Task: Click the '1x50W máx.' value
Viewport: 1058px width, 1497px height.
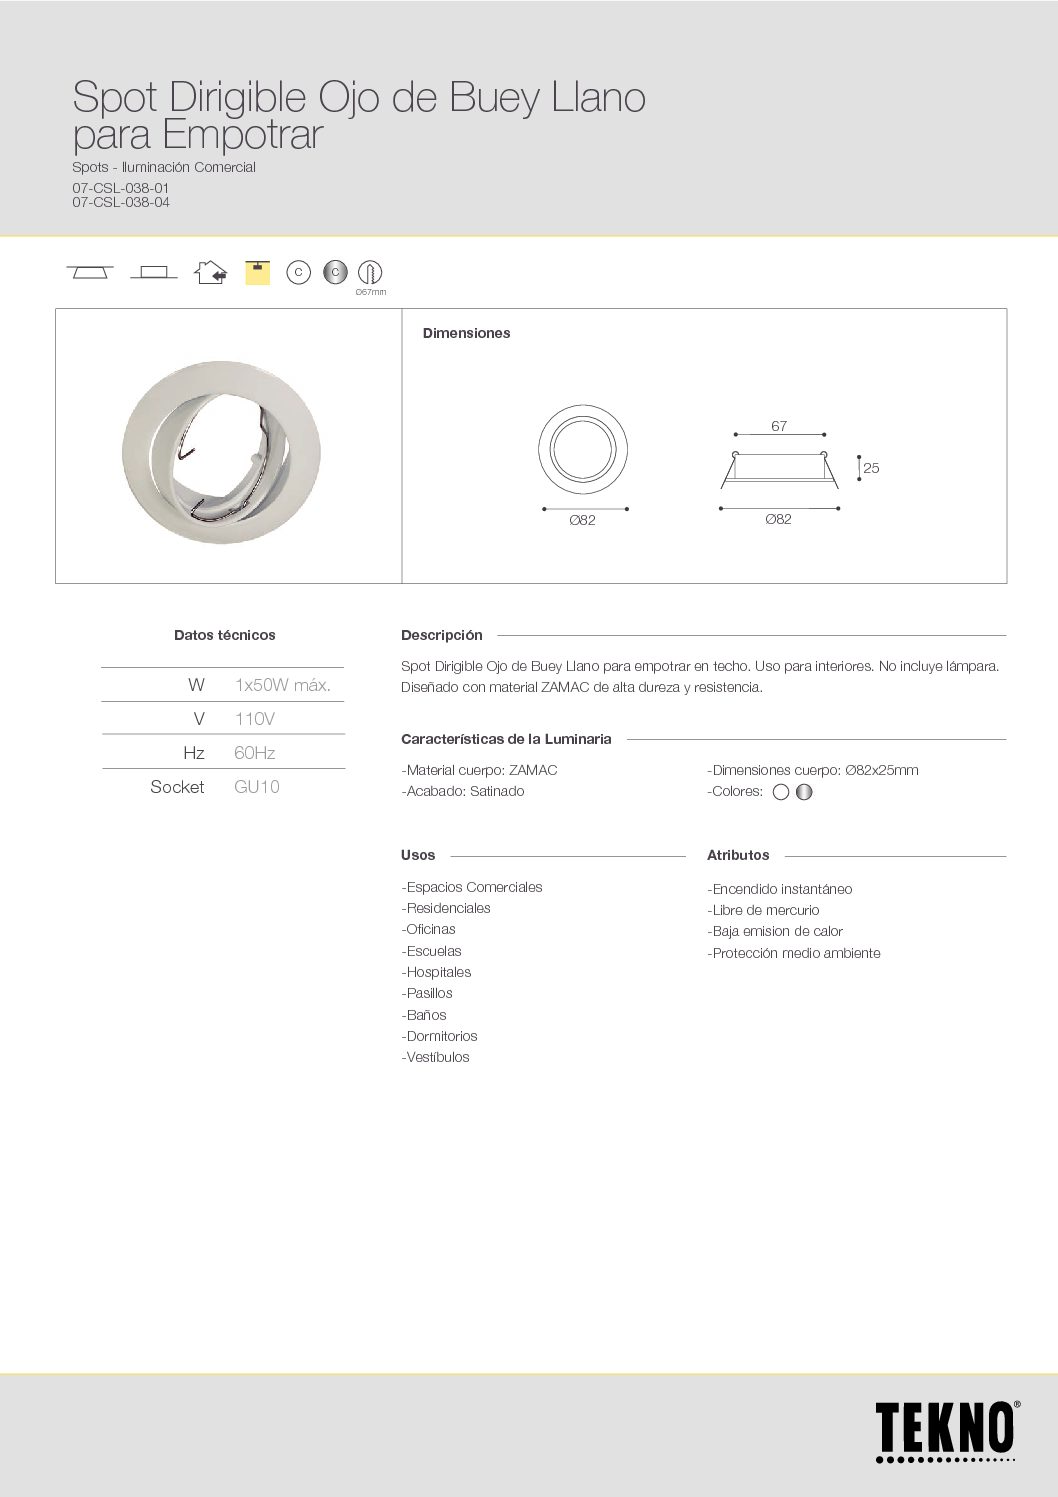Action: (x=283, y=685)
